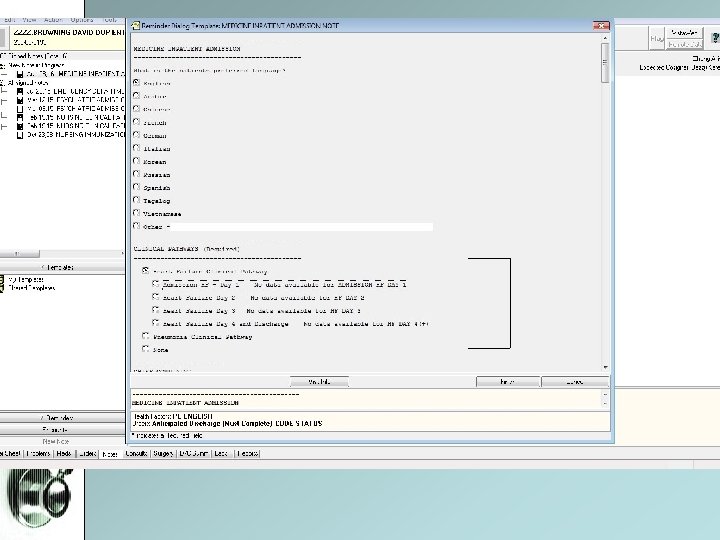The height and width of the screenshot is (540, 720).
Task: Open the Encounter button in left panel
Action: 62,430
